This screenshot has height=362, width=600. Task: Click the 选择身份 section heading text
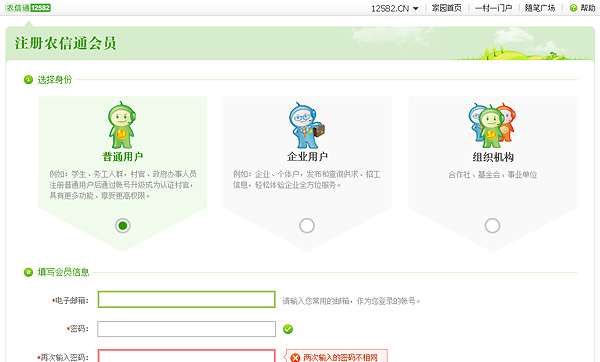pos(55,80)
